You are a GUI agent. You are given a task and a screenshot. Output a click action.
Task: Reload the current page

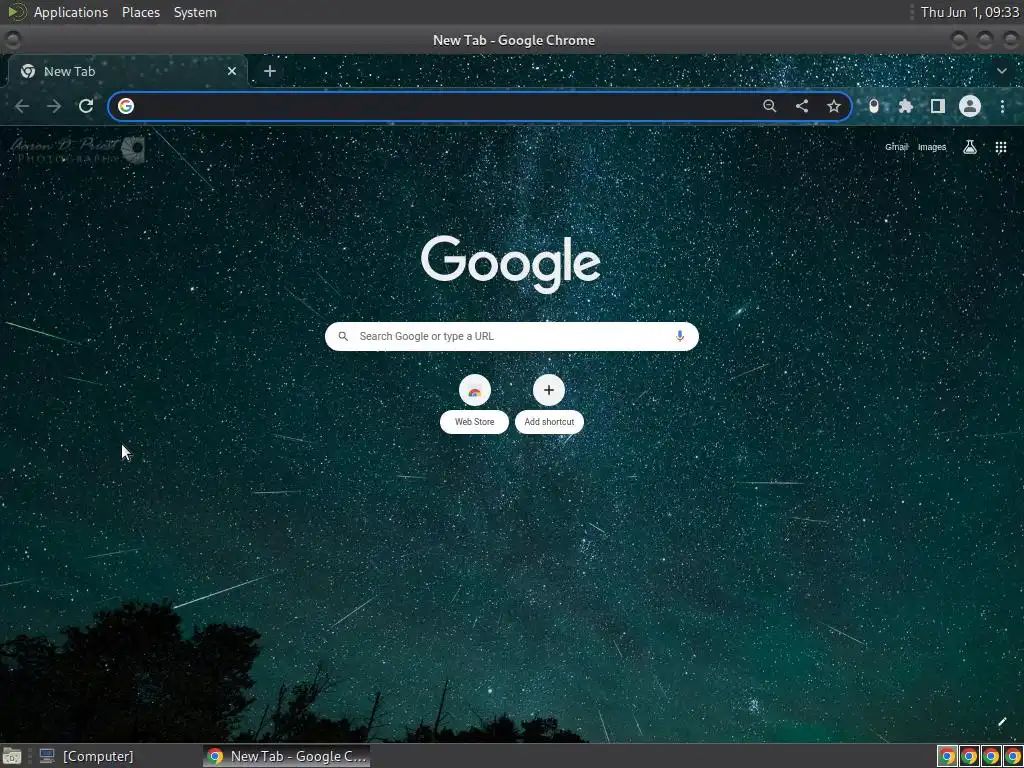(86, 106)
